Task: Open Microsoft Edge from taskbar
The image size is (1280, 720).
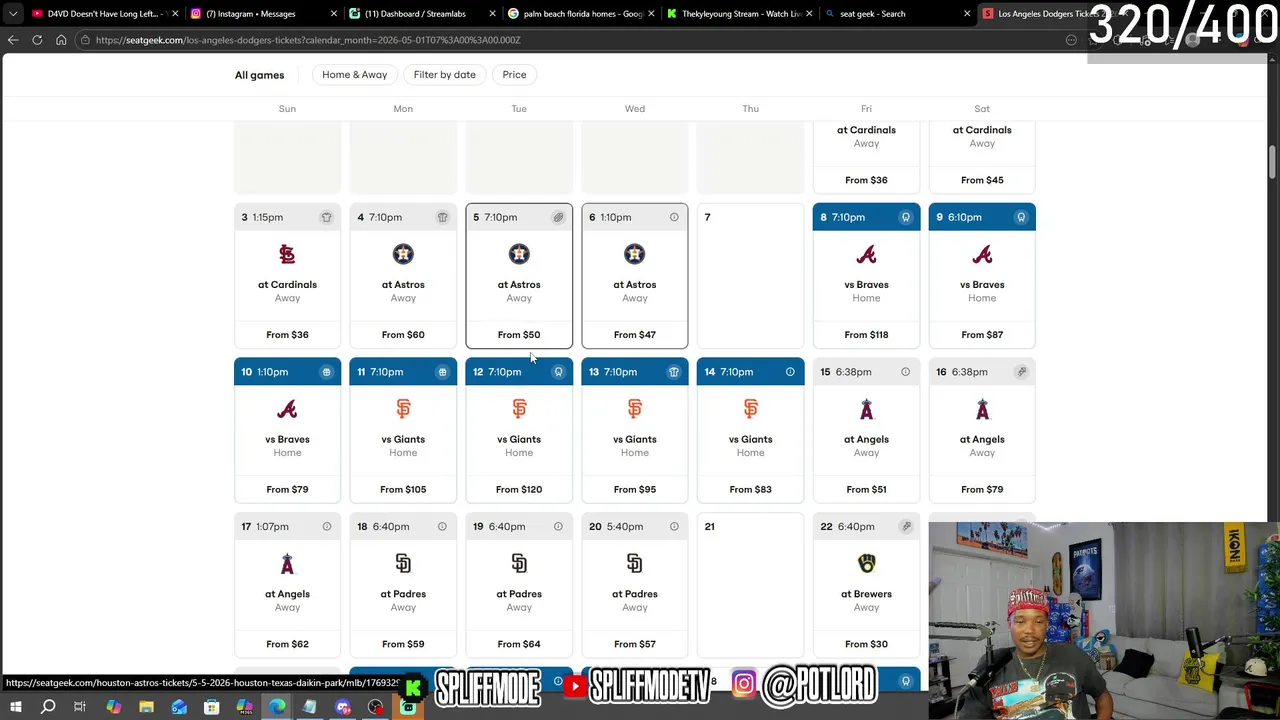Action: [x=277, y=707]
